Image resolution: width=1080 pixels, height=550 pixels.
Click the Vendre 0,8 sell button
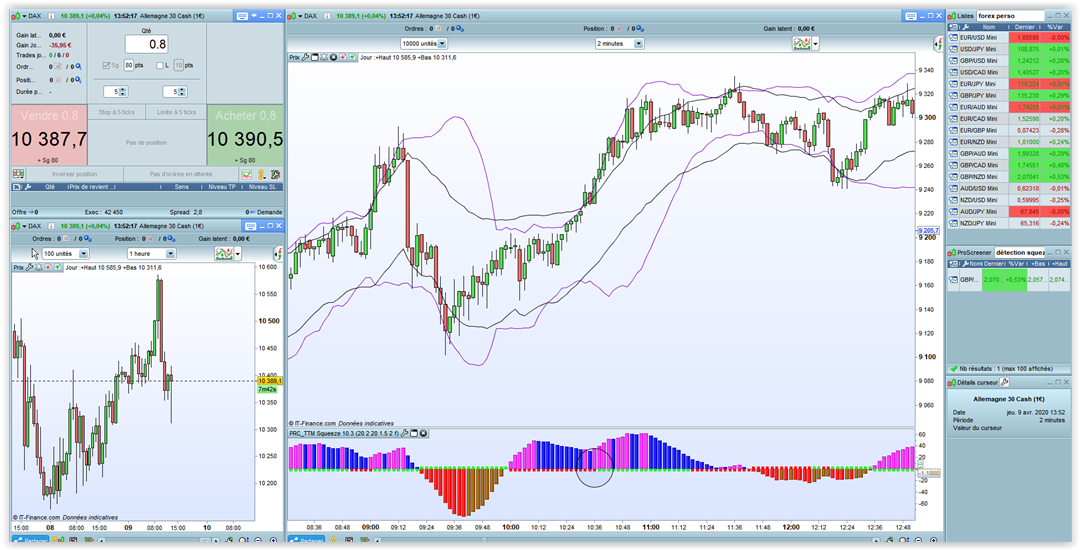click(49, 135)
